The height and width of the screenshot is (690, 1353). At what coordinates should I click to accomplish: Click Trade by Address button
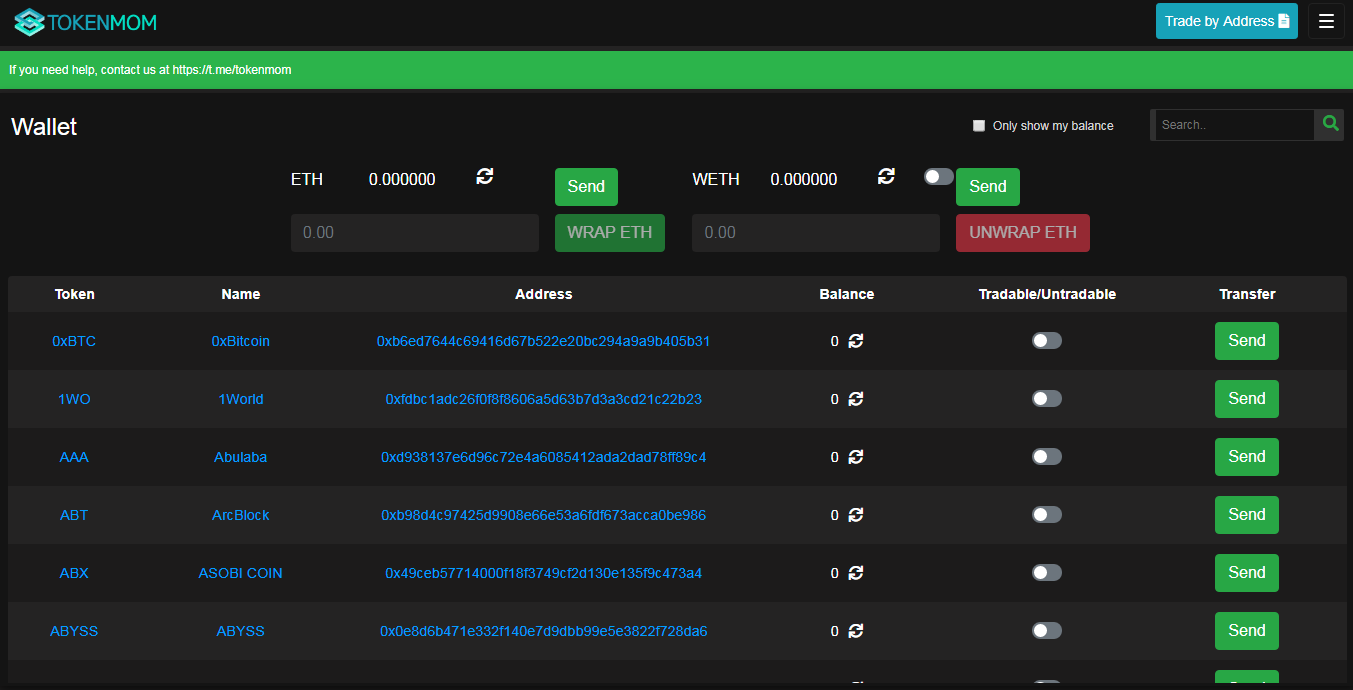tap(1226, 21)
